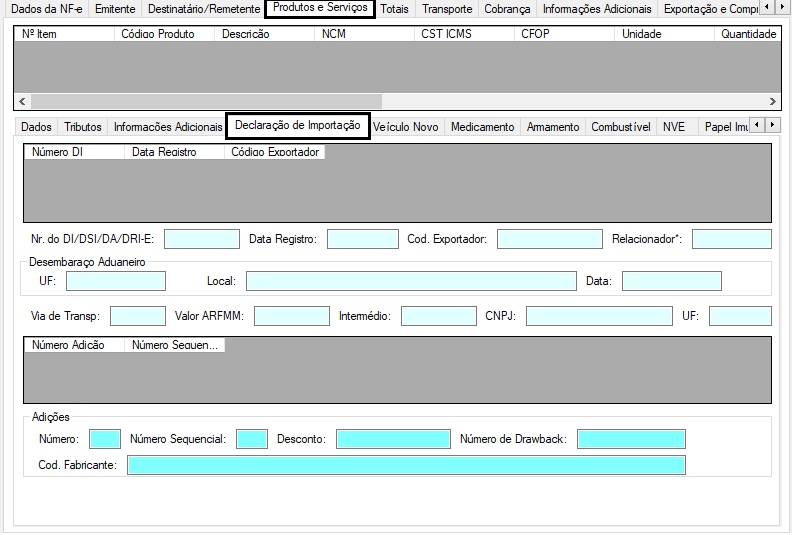Image resolution: width=792 pixels, height=535 pixels.
Task: Click the Desembaraço Local field
Action: point(411,281)
